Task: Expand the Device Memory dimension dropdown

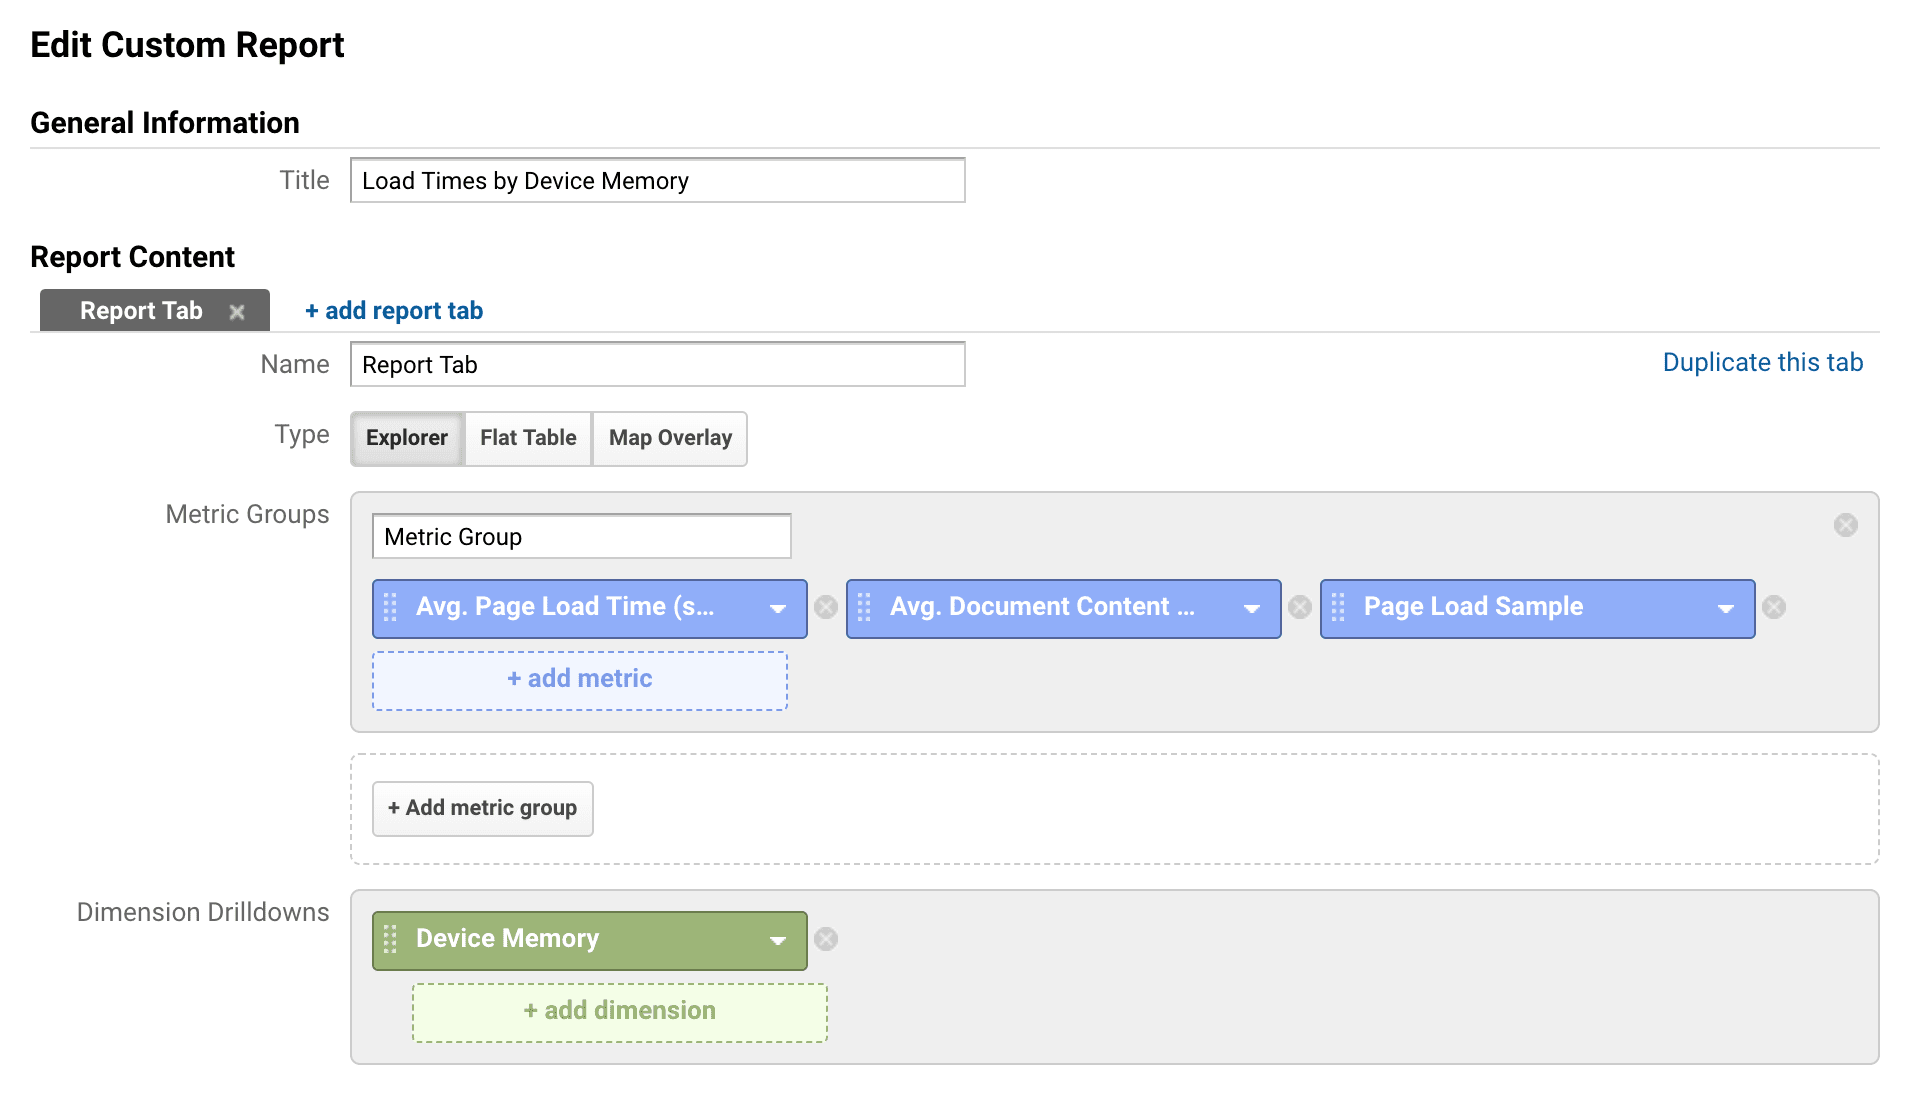Action: click(x=778, y=940)
